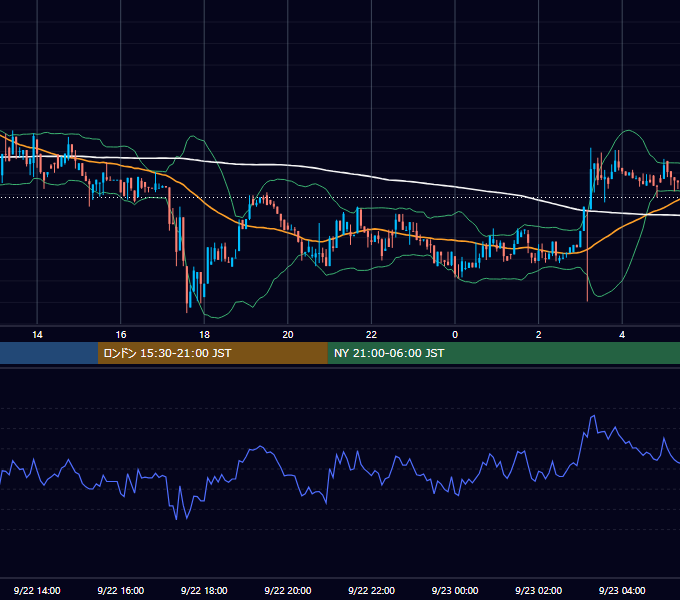680x600 pixels.
Task: Click the 16 hour label on price chart axis
Action: point(121,335)
